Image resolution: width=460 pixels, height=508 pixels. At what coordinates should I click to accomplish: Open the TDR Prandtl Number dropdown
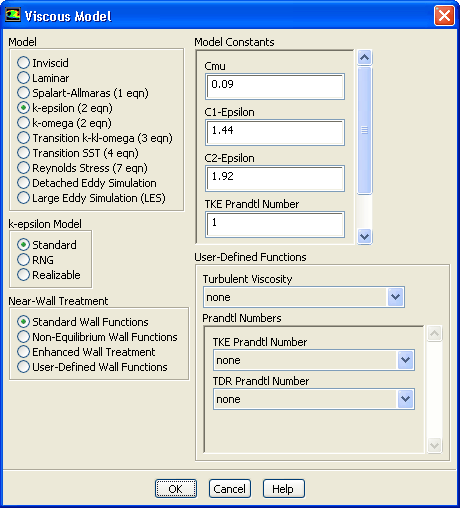[405, 399]
